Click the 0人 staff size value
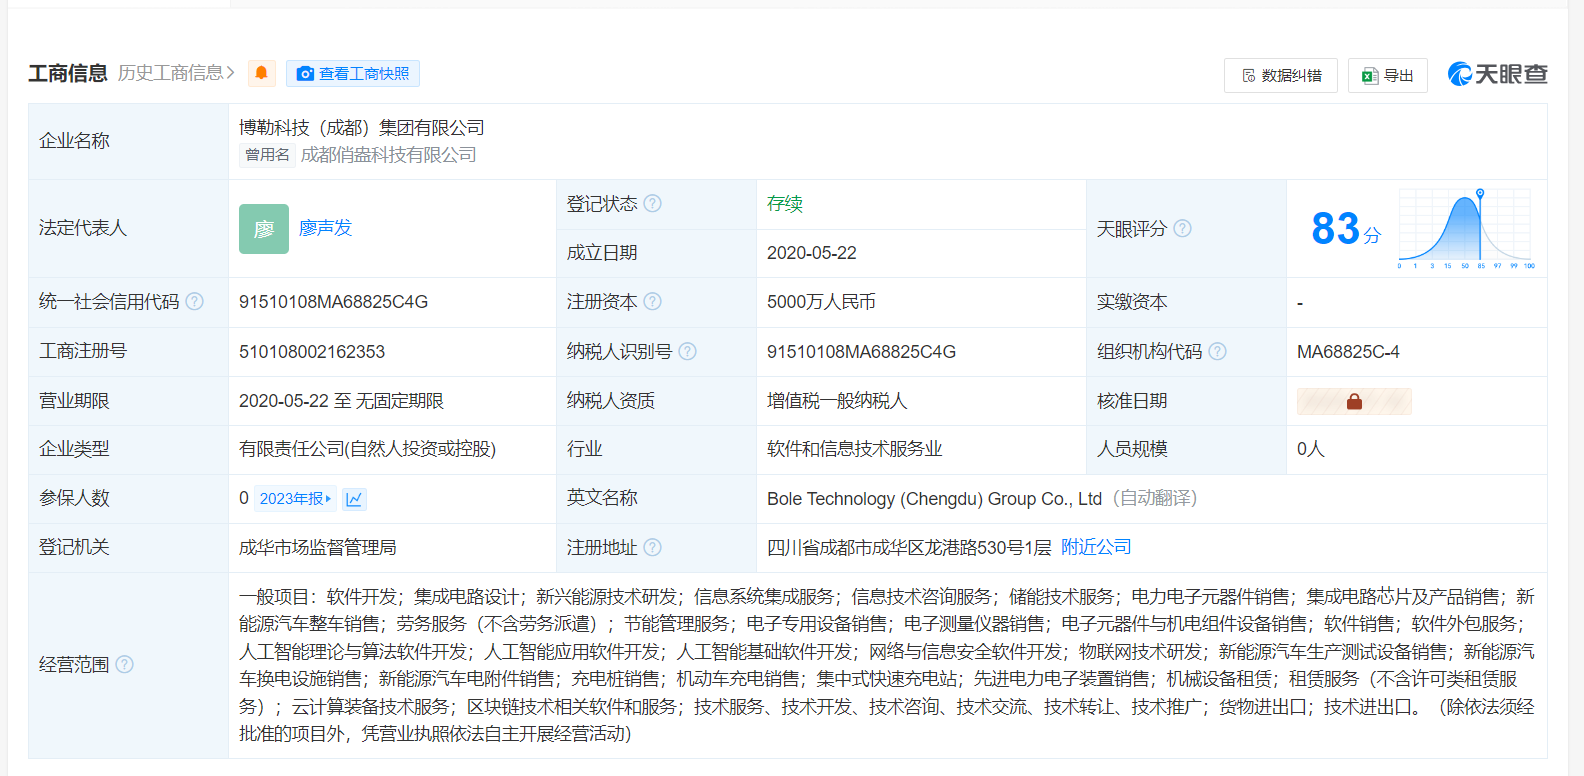 (x=1311, y=449)
